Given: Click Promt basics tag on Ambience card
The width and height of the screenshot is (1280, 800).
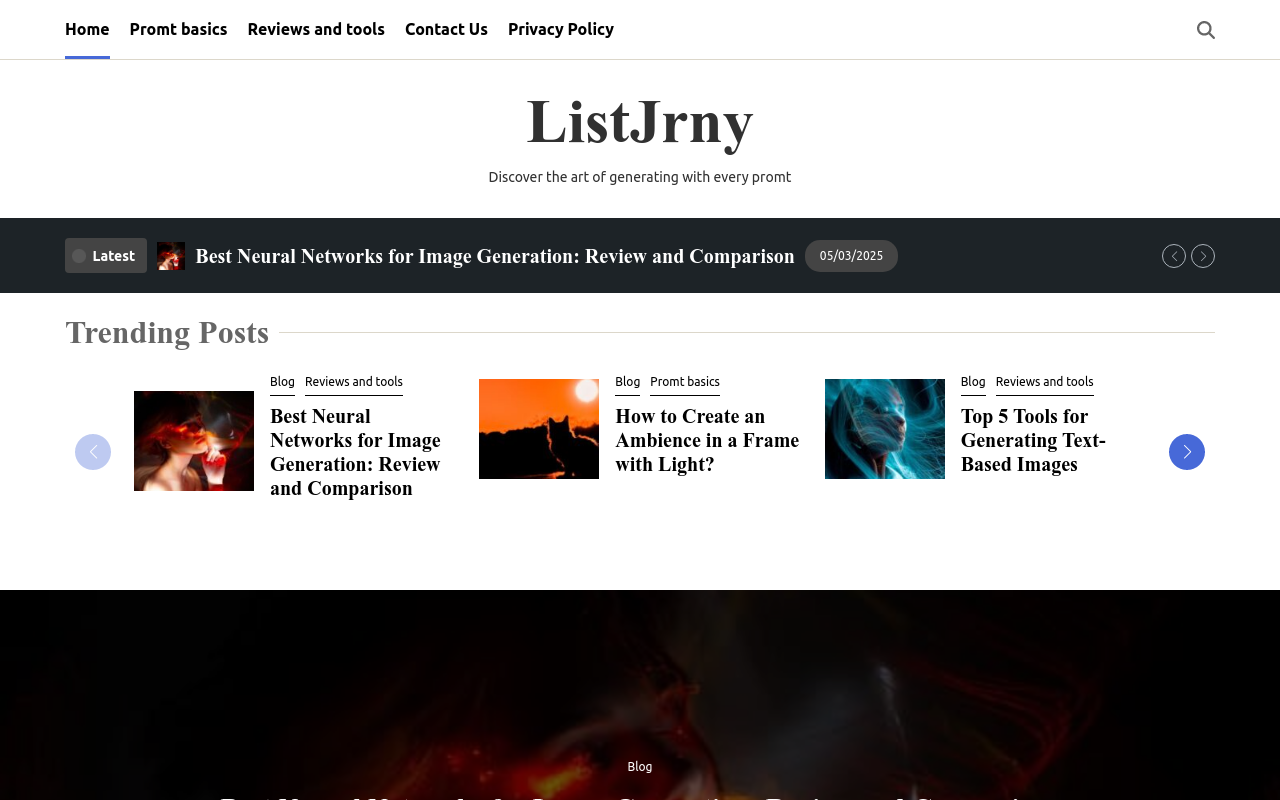Looking at the screenshot, I should (x=685, y=382).
